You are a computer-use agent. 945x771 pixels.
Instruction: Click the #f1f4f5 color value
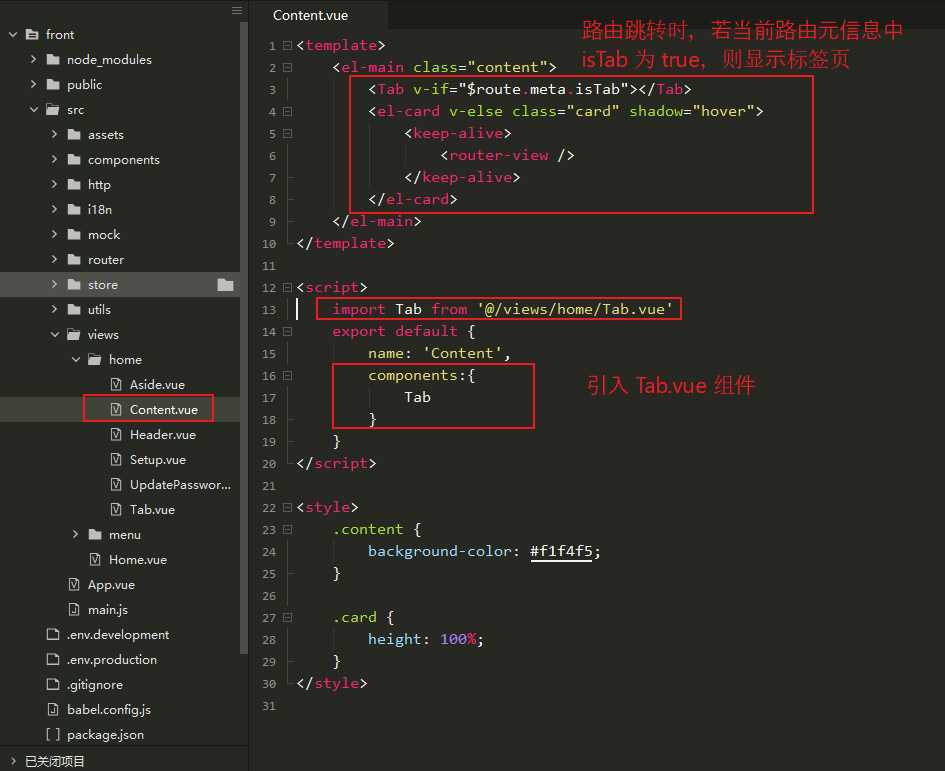coord(561,551)
